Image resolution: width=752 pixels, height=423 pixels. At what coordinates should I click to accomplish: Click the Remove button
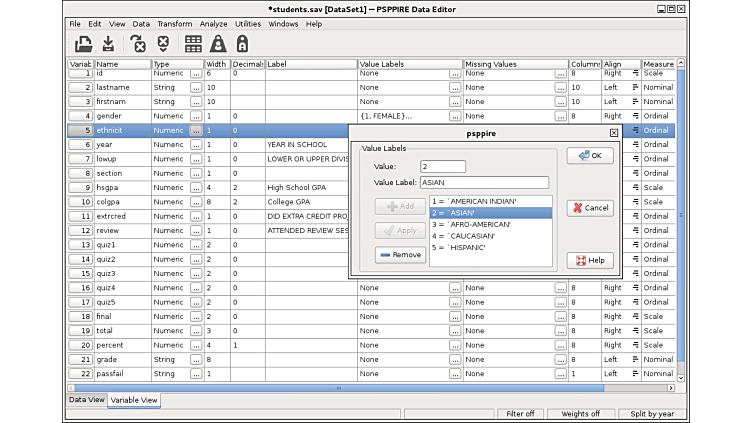(x=400, y=255)
